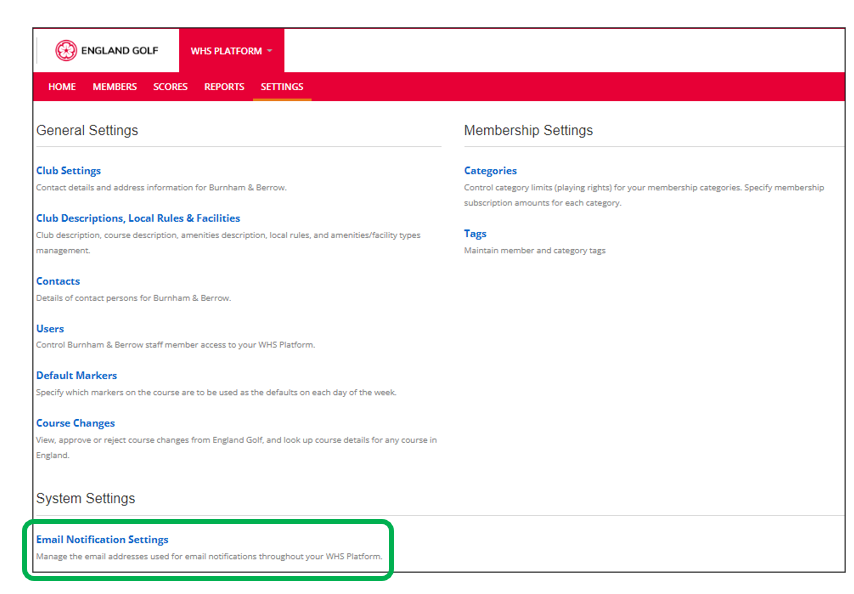Click the ENGLAND GOLF text label
Viewport: 854px width, 594px height.
pos(119,49)
